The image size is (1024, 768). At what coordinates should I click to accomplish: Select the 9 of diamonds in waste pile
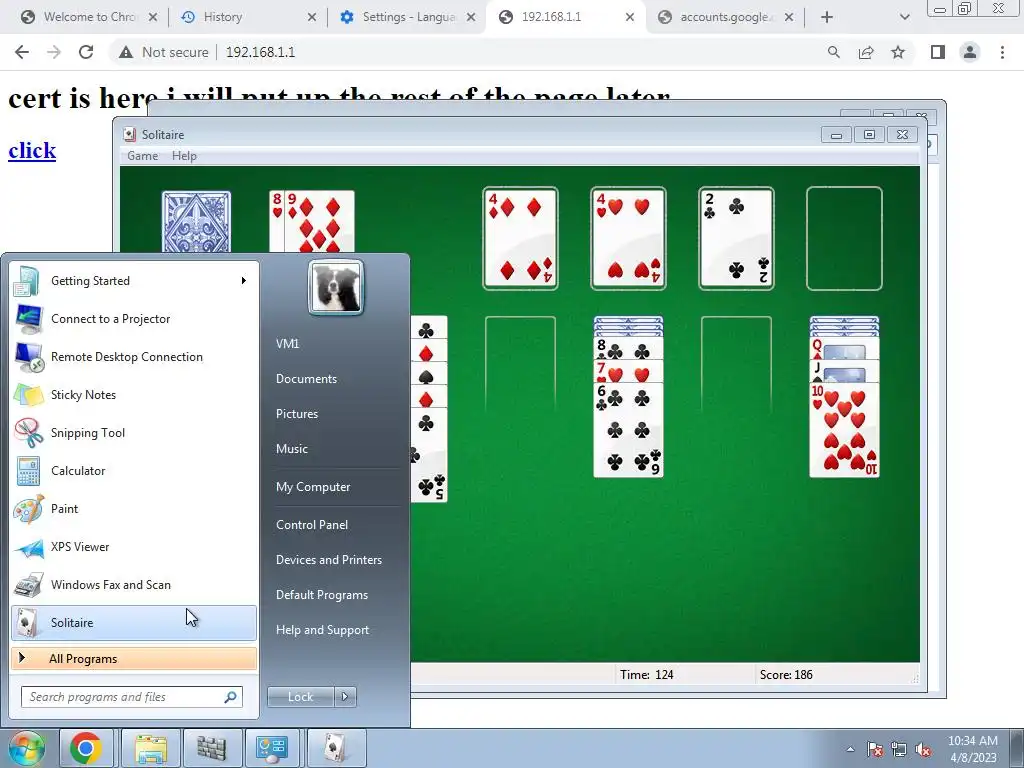(x=321, y=222)
